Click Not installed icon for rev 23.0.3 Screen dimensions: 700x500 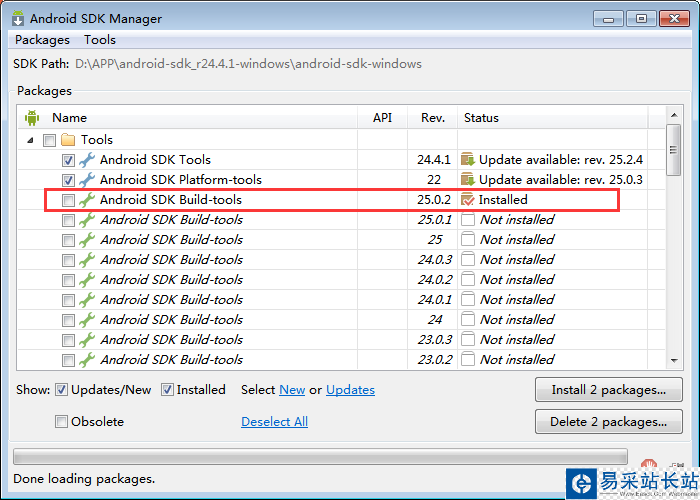coord(468,340)
